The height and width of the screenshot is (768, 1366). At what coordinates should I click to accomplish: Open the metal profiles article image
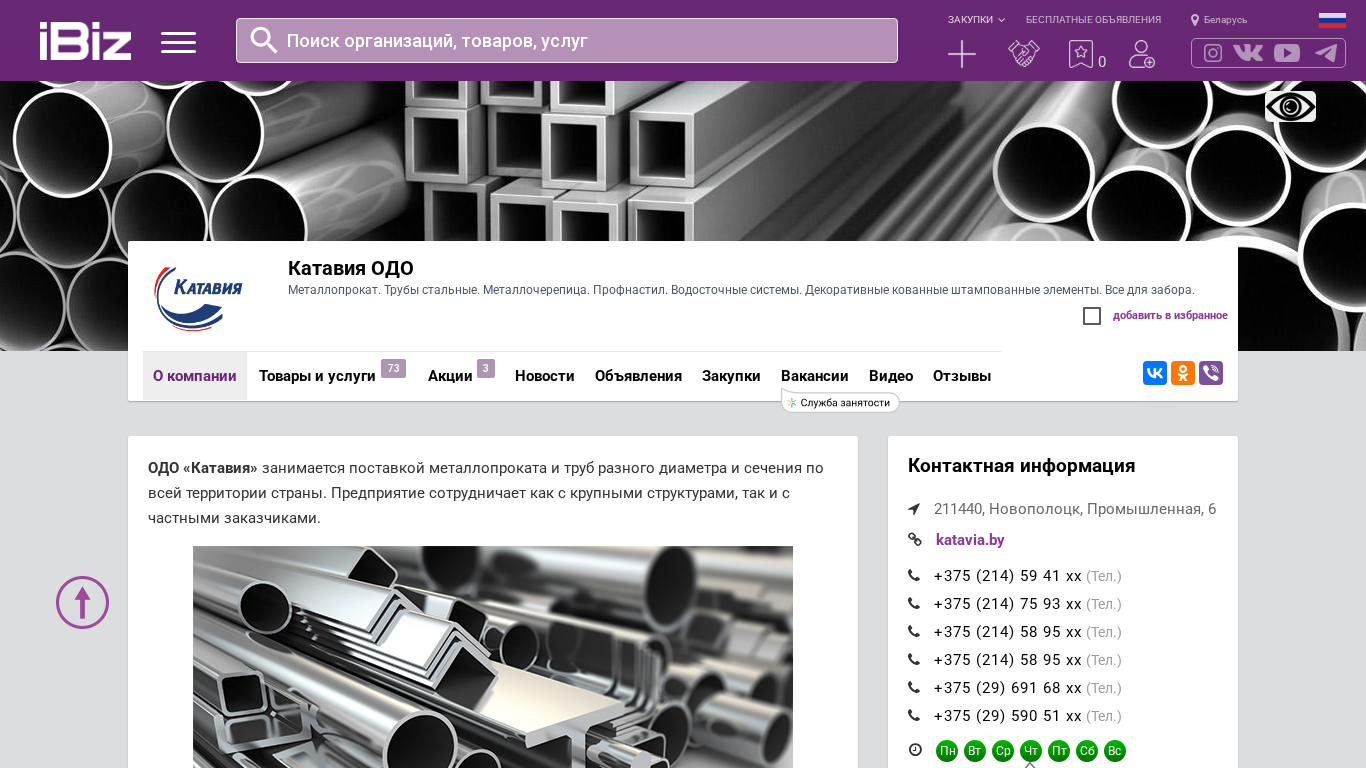tap(493, 657)
